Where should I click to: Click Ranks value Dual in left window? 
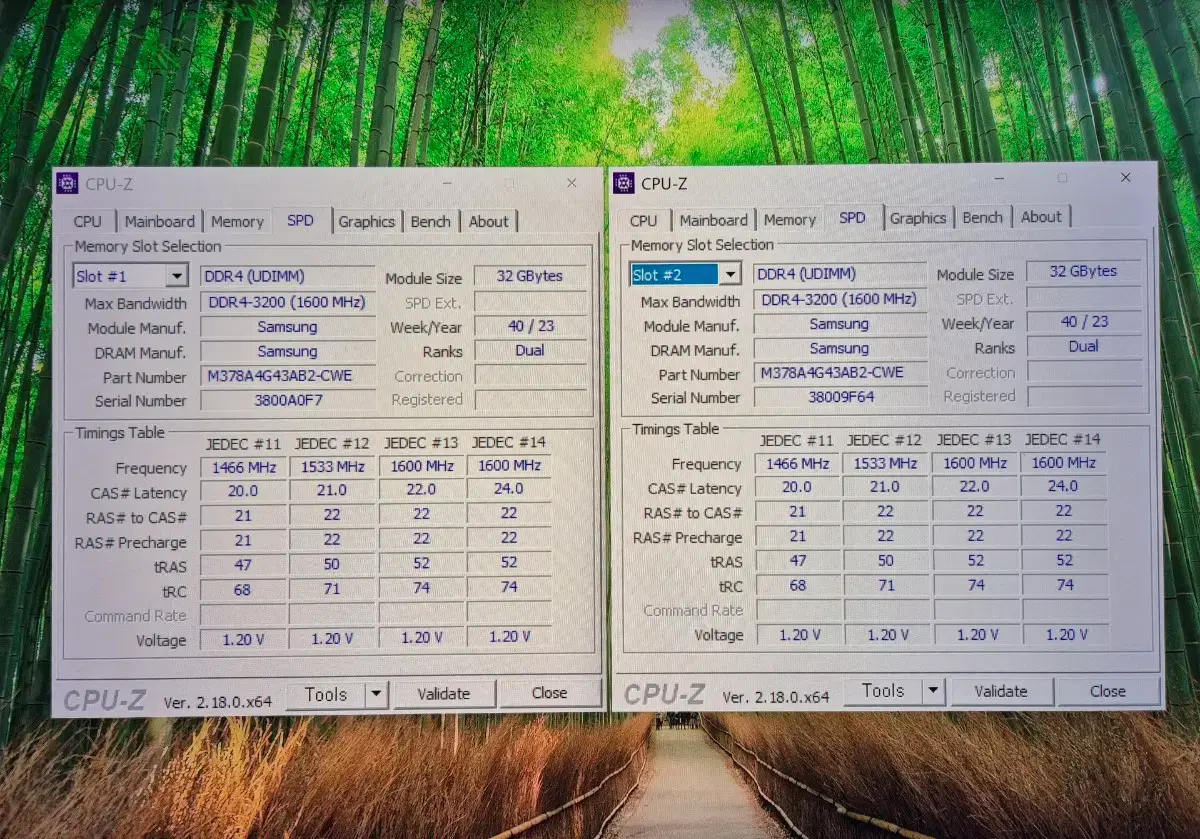[x=530, y=351]
